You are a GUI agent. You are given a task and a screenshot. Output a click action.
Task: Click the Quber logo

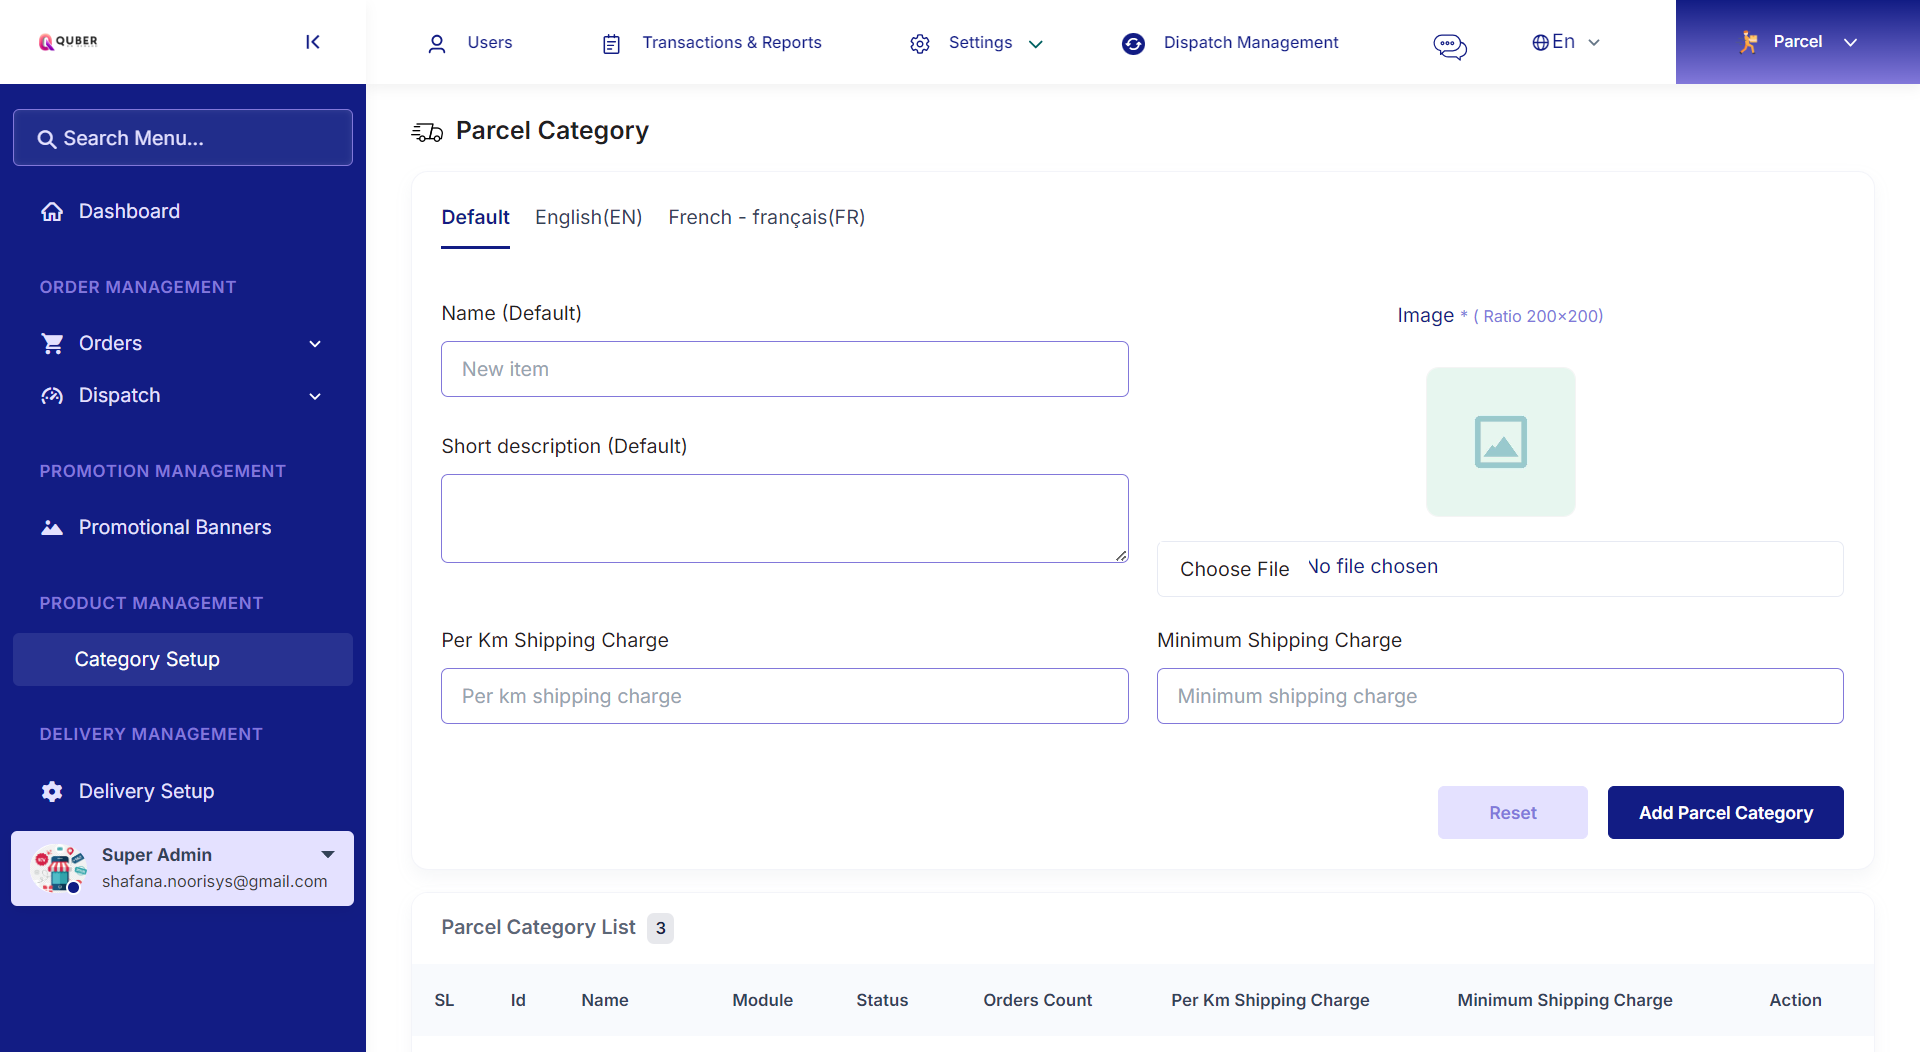coord(67,41)
